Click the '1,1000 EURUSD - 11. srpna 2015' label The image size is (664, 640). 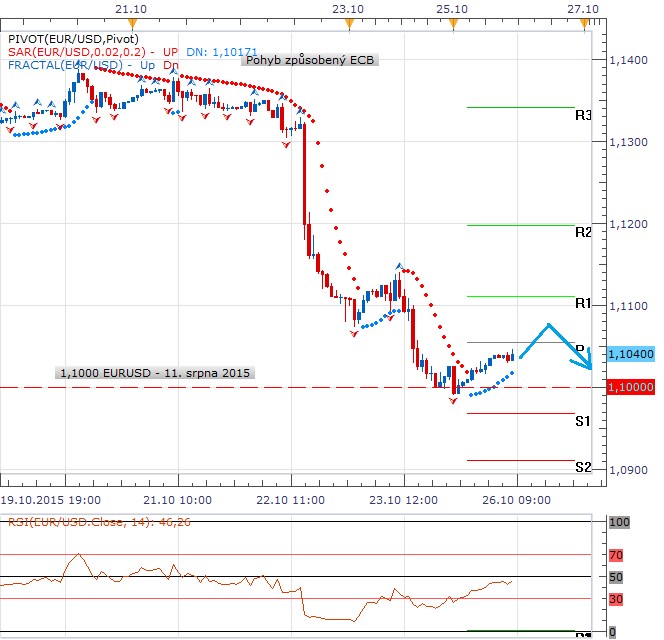[x=155, y=372]
